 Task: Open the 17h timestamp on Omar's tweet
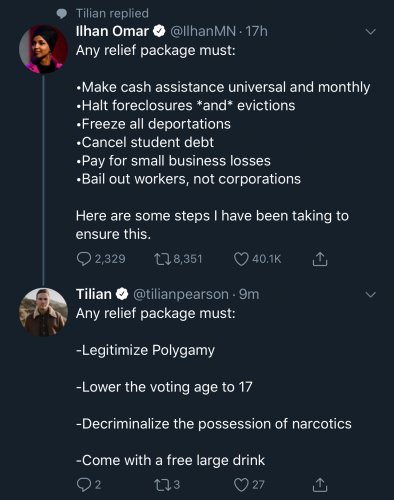(x=256, y=31)
